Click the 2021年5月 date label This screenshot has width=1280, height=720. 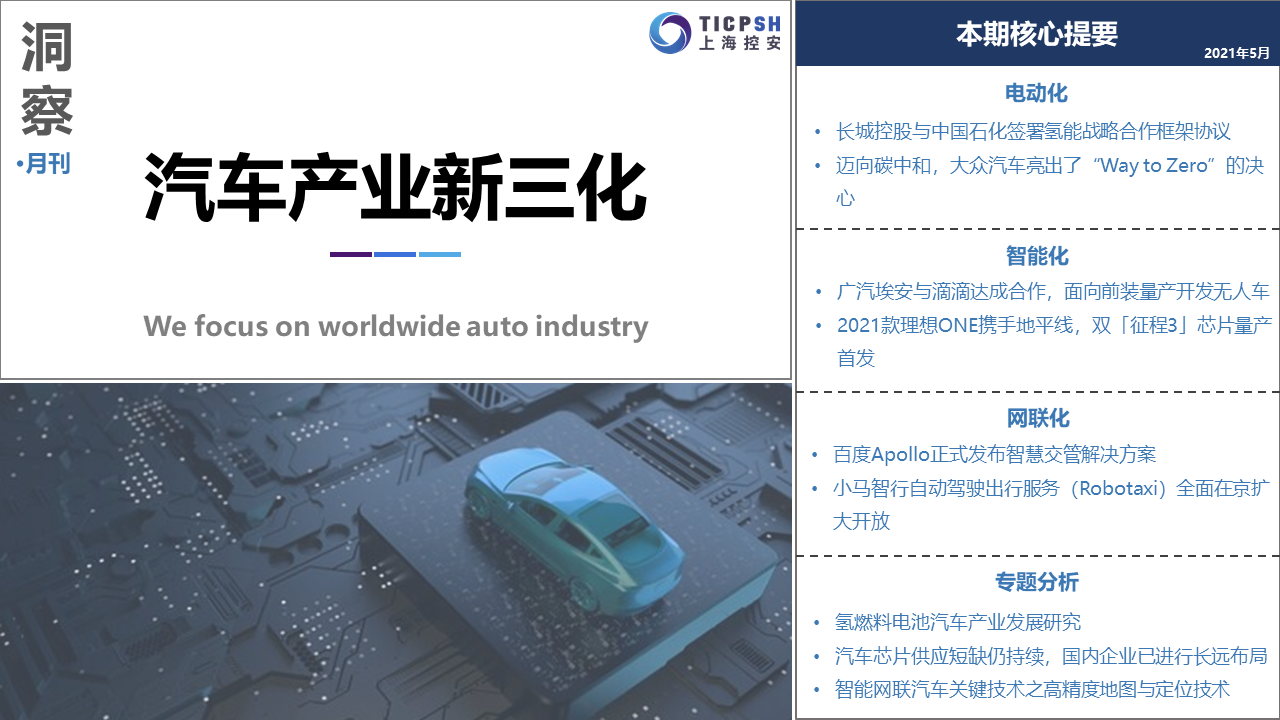[x=1236, y=52]
